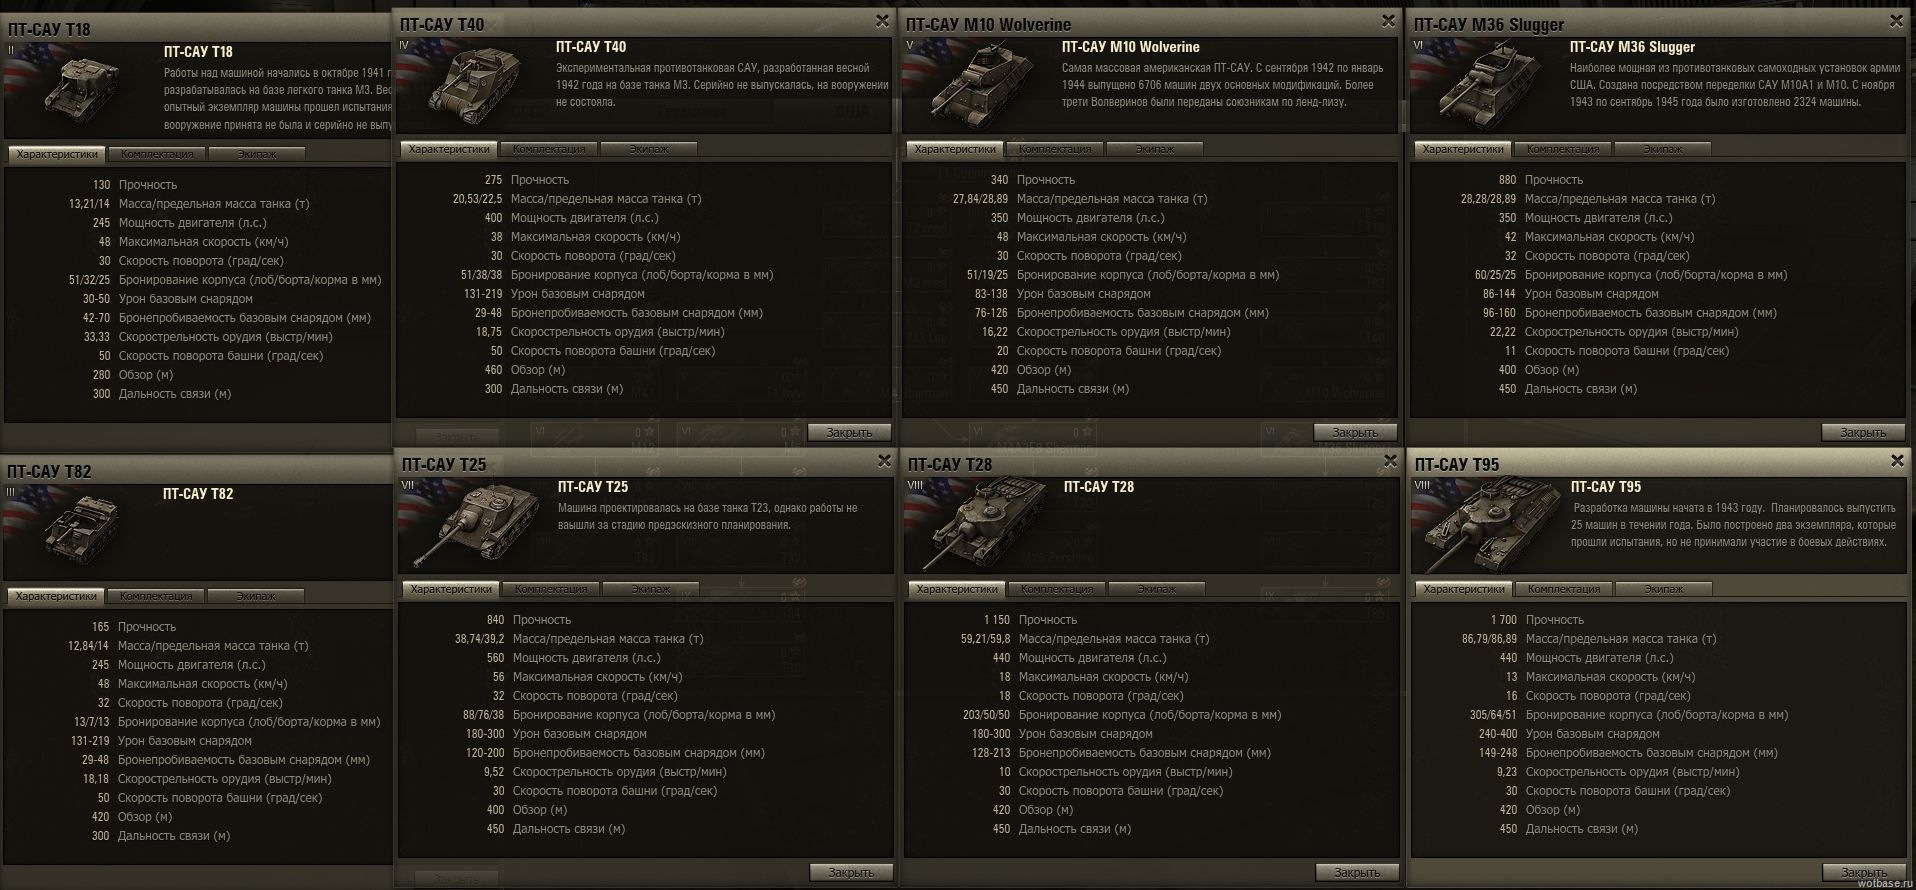Click Закрыть button in M36 Slugger window
This screenshot has height=890, width=1916.
[1864, 432]
